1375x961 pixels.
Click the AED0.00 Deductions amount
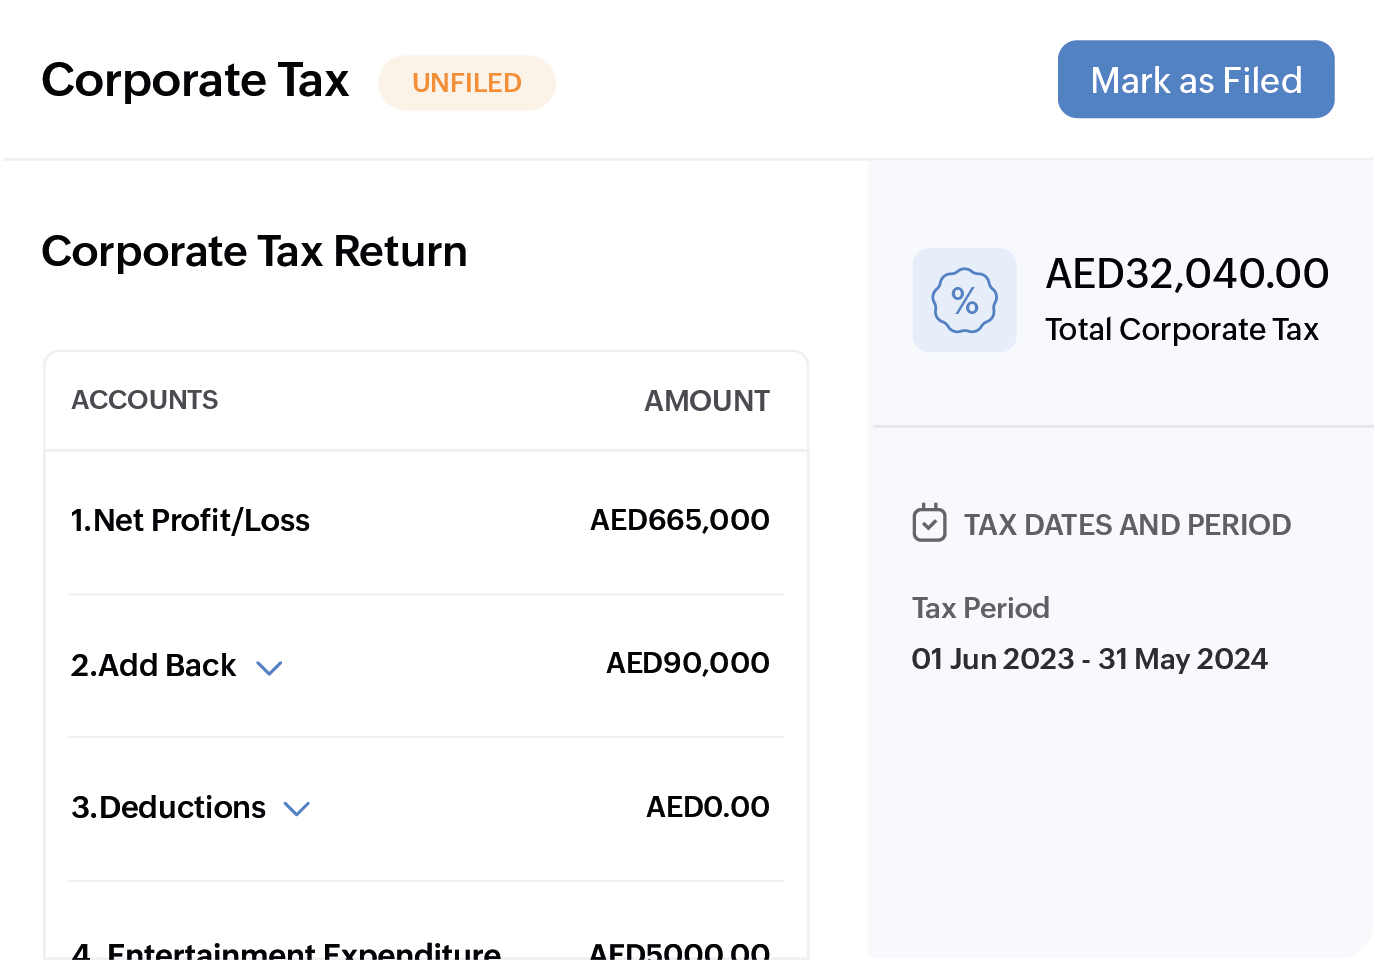click(x=707, y=806)
